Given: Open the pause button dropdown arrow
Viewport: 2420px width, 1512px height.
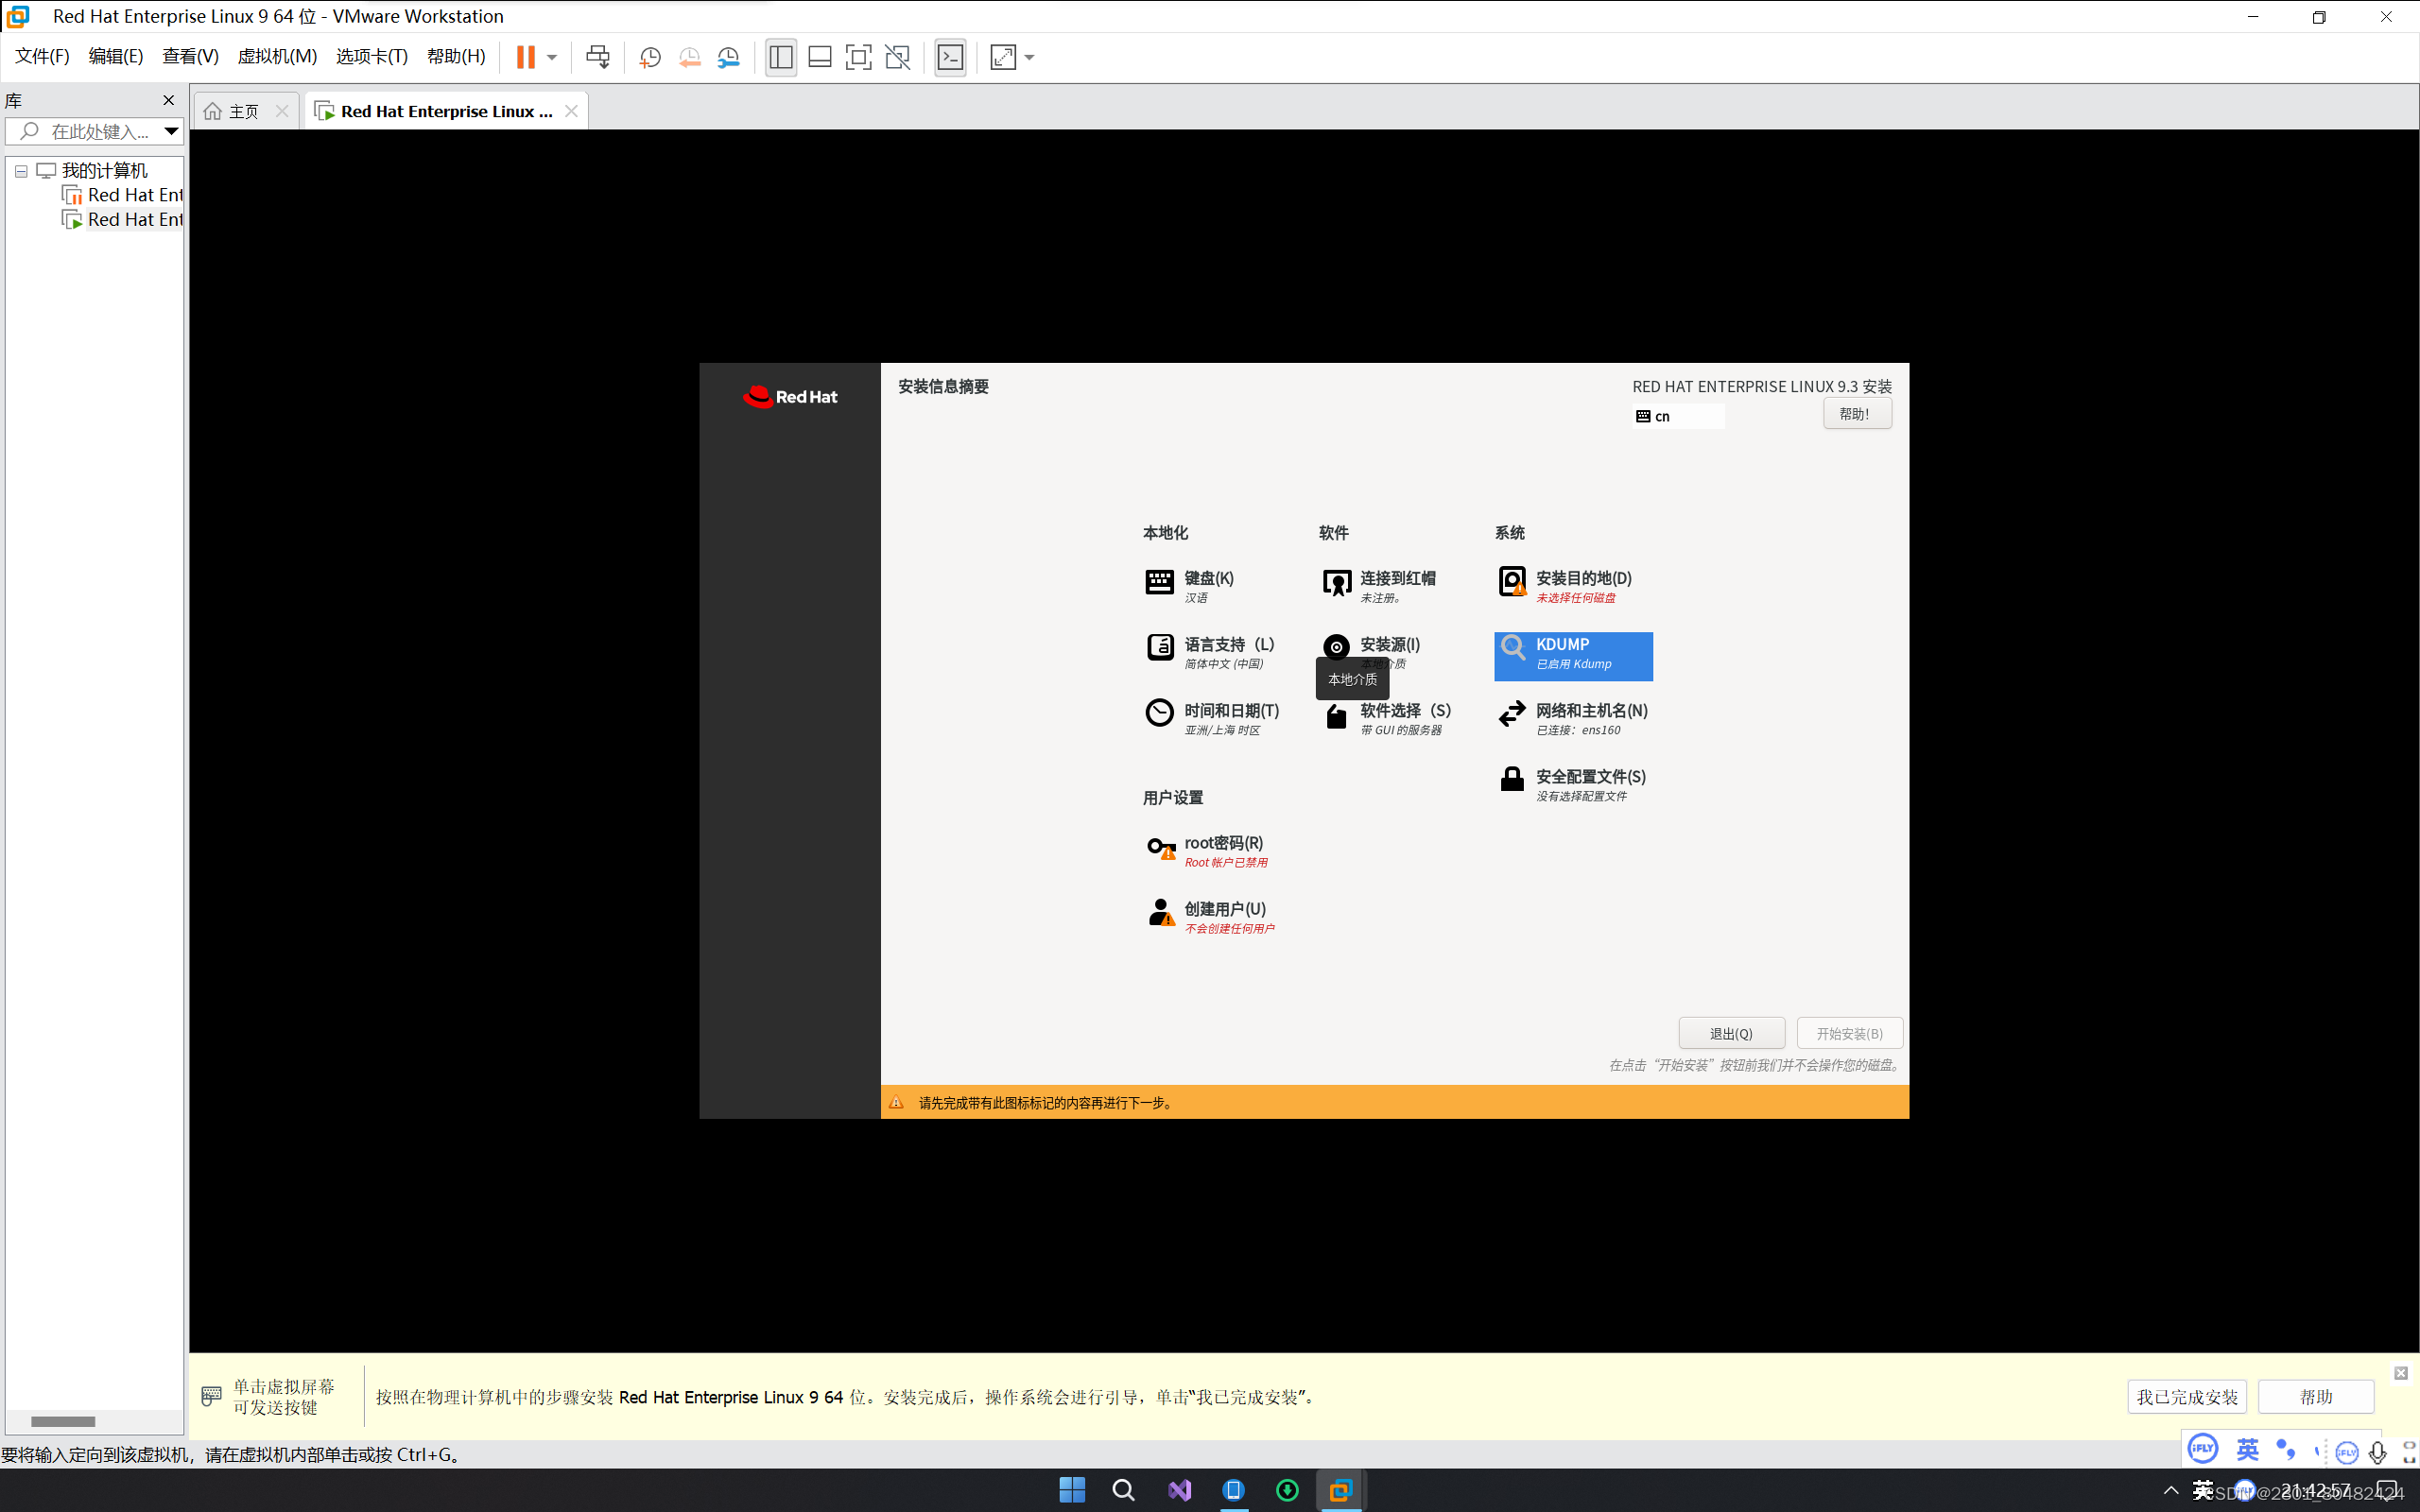Looking at the screenshot, I should (552, 57).
